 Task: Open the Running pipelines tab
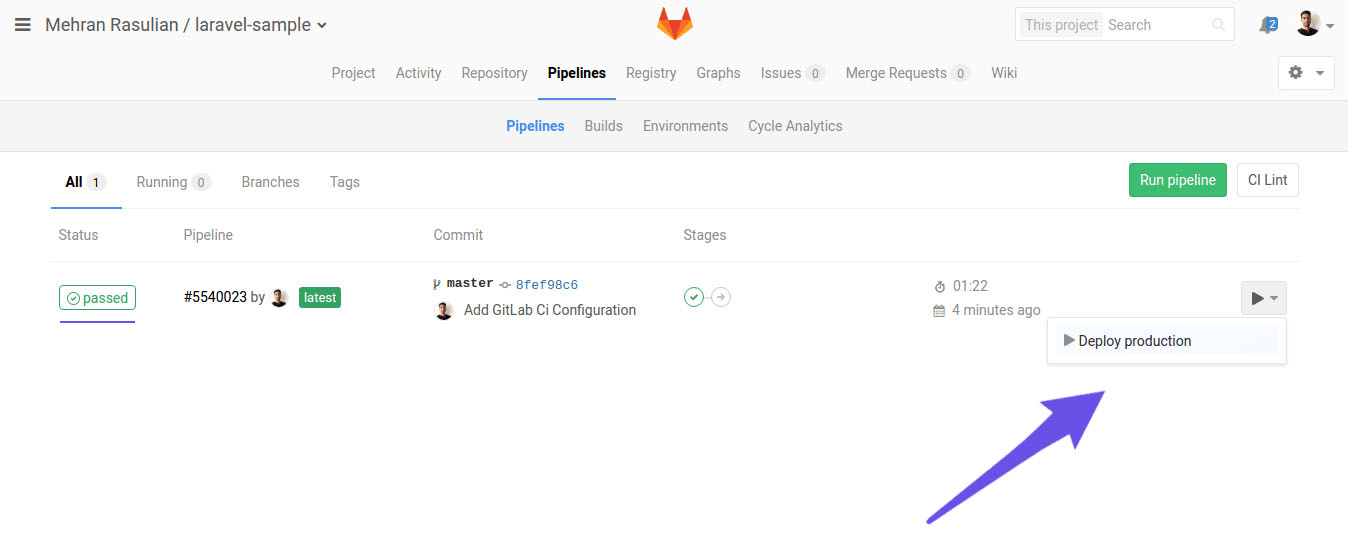coord(172,182)
